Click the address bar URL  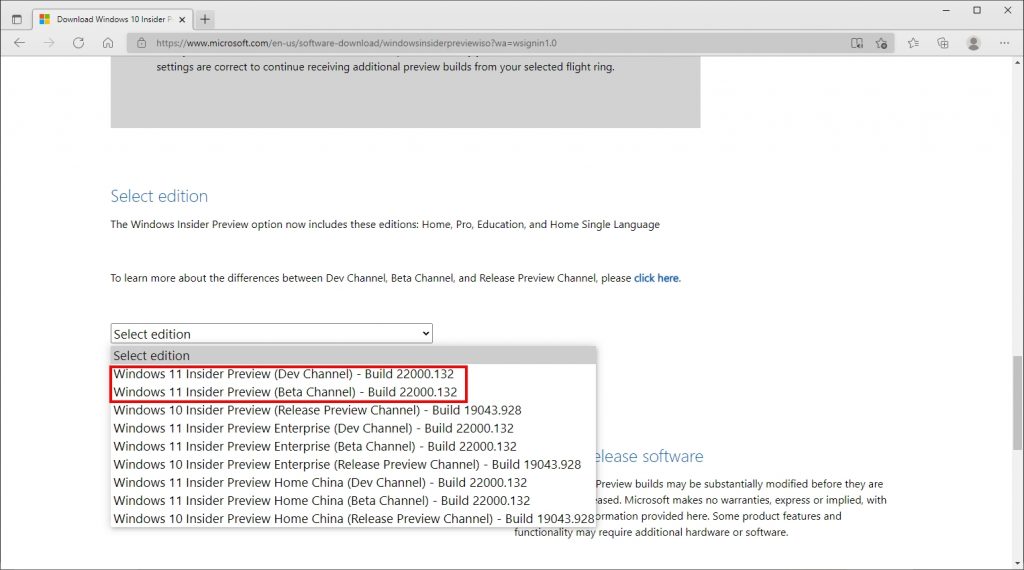pyautogui.click(x=356, y=43)
